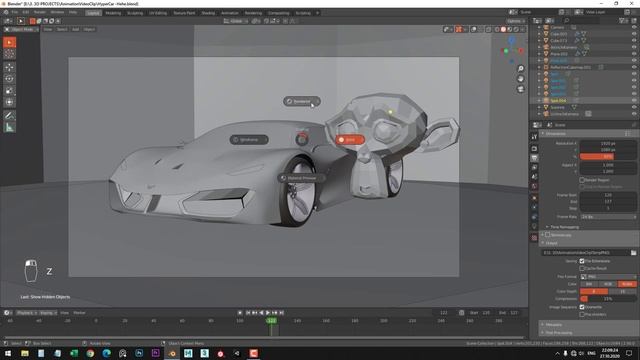Switch to the UV Editing workspace tab
640x360 pixels.
click(x=158, y=13)
